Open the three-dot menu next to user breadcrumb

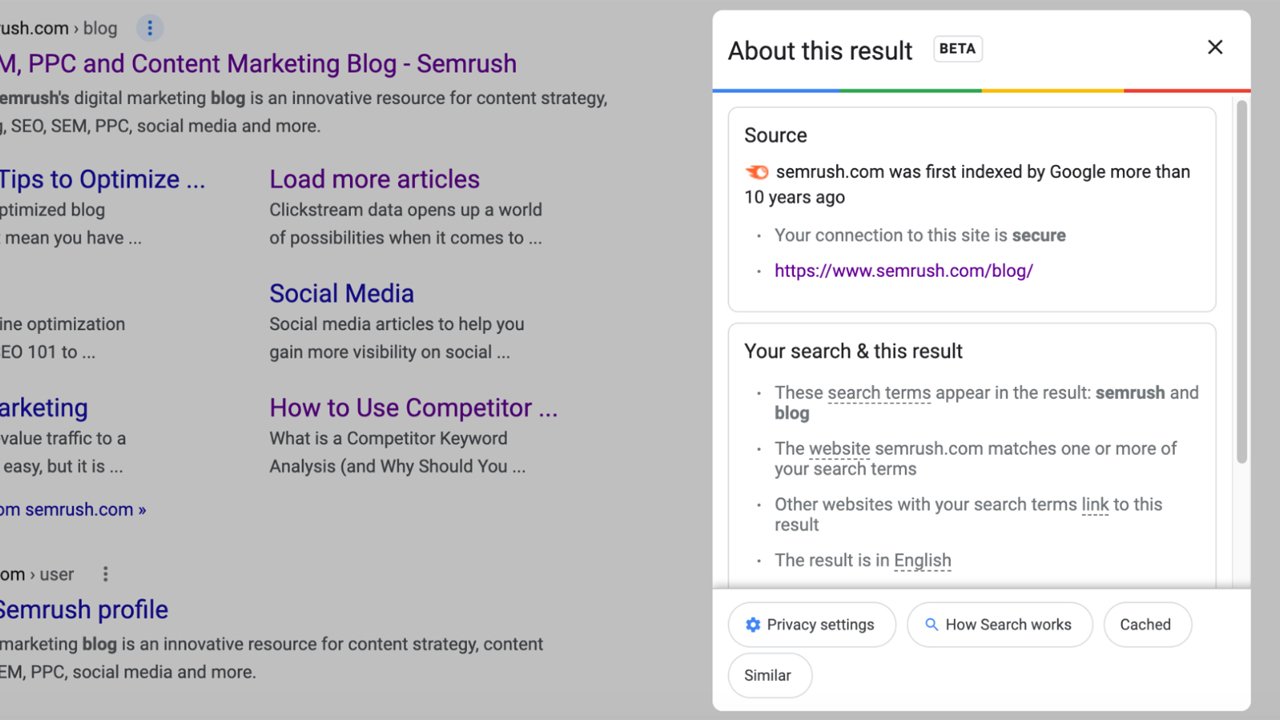pos(105,574)
